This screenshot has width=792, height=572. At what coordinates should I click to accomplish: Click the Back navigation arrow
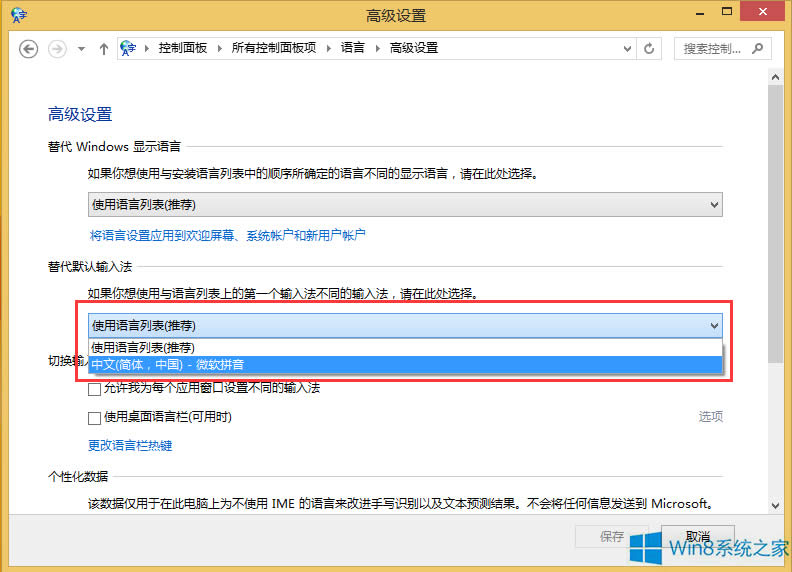click(x=29, y=48)
